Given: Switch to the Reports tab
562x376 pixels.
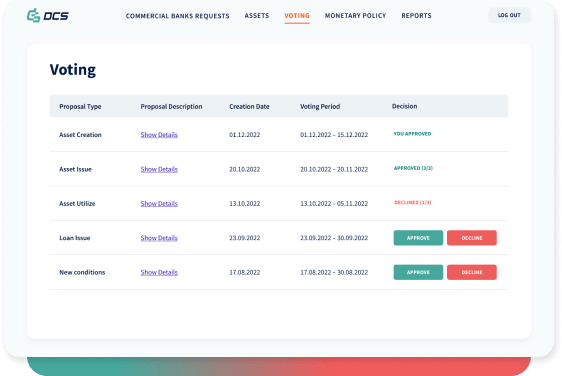Looking at the screenshot, I should point(416,15).
